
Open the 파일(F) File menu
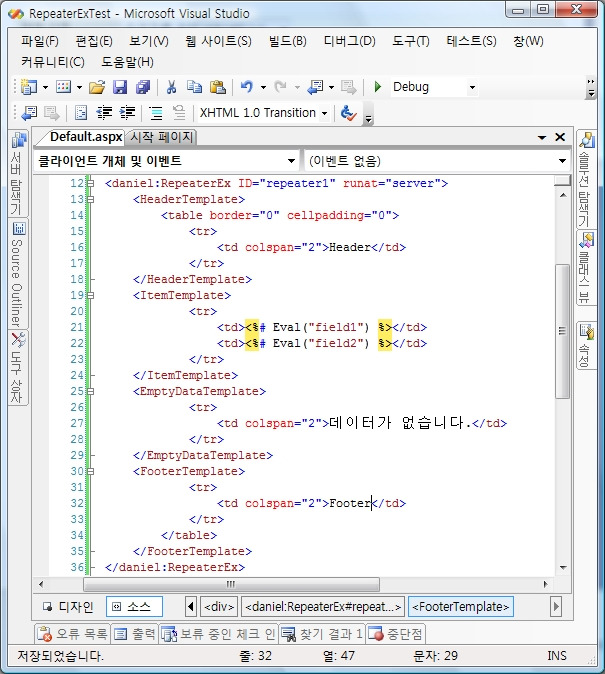coord(40,41)
